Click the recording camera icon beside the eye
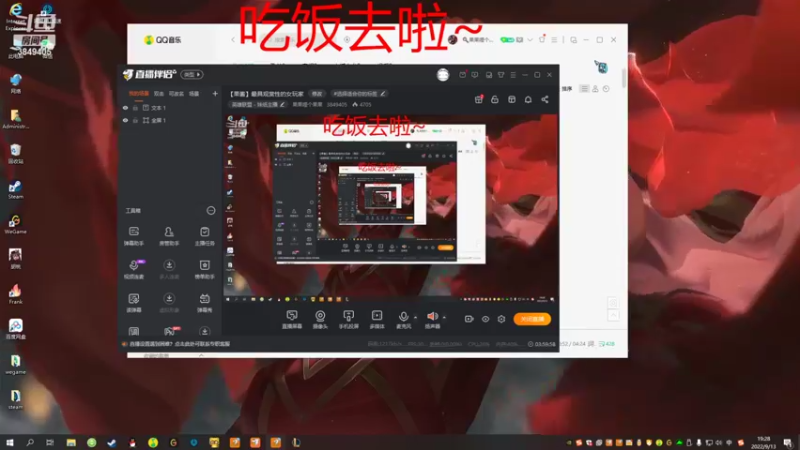 coord(469,319)
